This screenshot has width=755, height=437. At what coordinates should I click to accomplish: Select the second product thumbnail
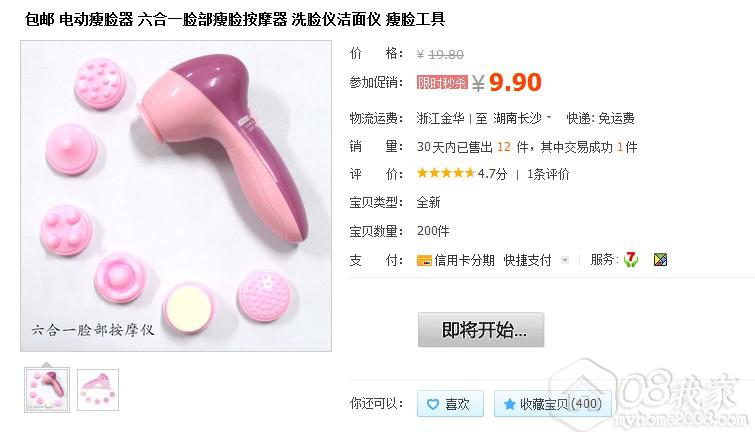98,390
